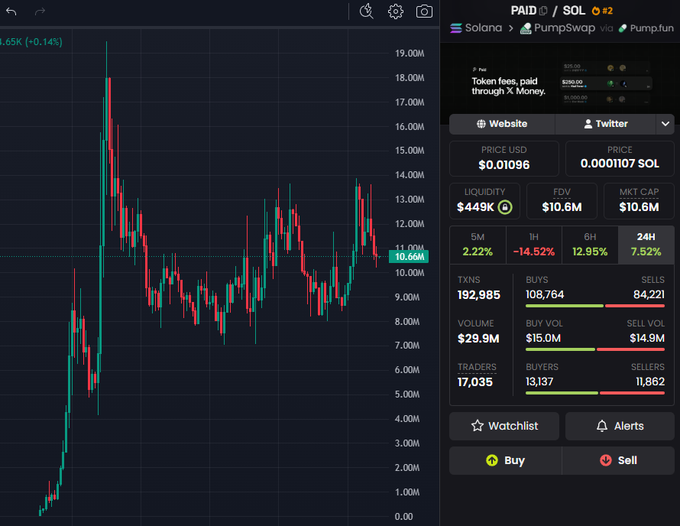680x526 pixels.
Task: Click the FDV $10.6M box
Action: 562,201
